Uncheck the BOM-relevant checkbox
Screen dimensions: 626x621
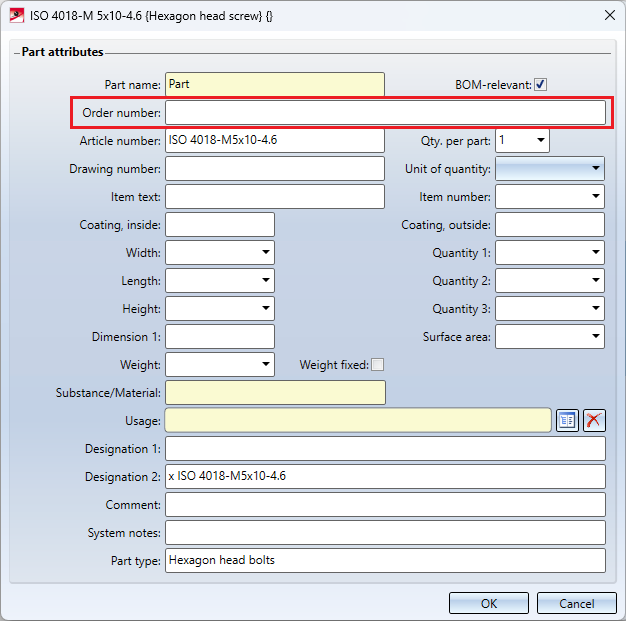[x=541, y=85]
